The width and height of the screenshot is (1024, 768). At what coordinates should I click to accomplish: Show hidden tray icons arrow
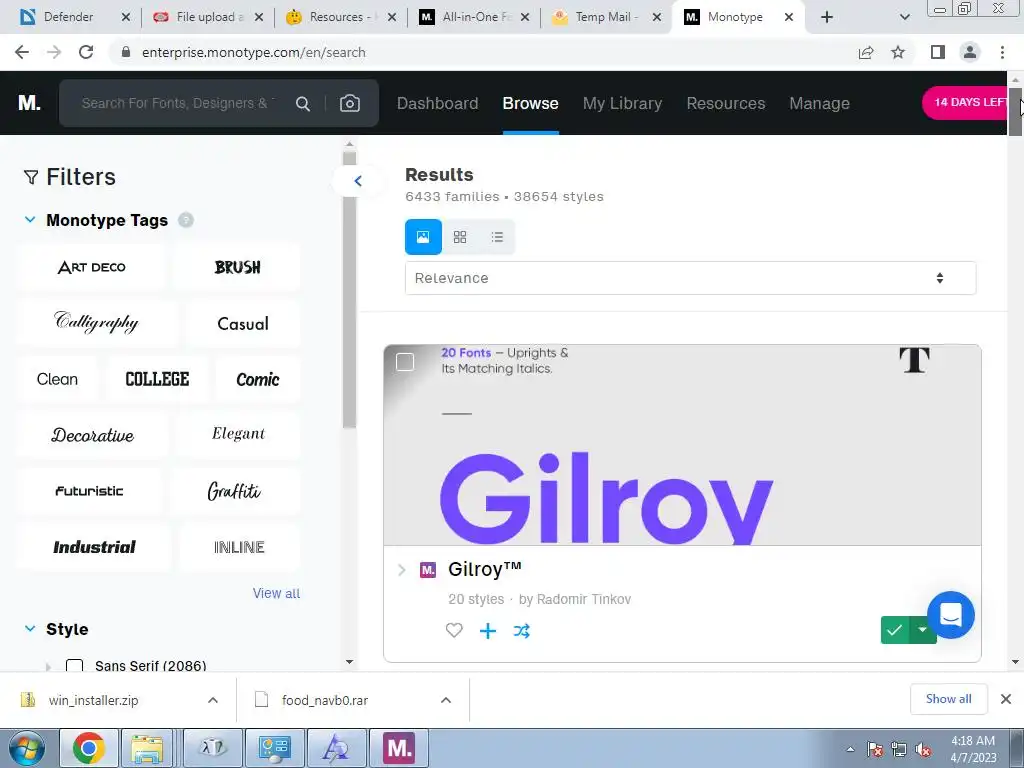(x=850, y=750)
